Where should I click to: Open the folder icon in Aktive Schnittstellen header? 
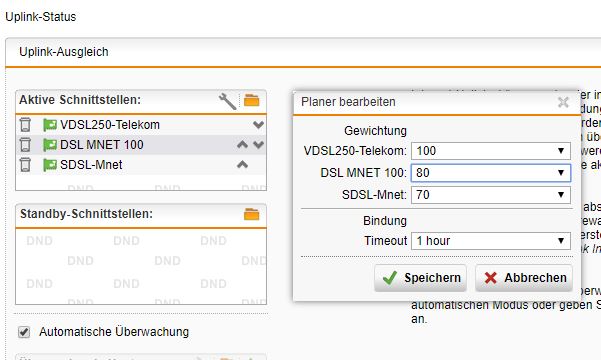[251, 100]
